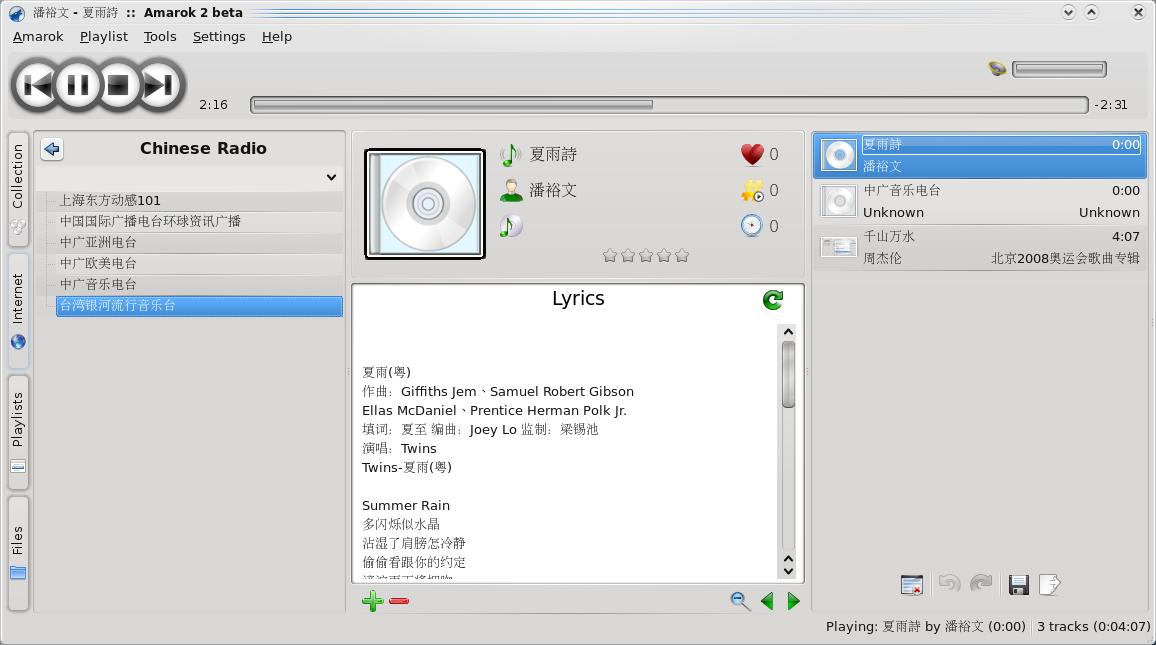Switch to the Collection sidebar tab
Screen dimensions: 1156x645
pyautogui.click(x=18, y=189)
